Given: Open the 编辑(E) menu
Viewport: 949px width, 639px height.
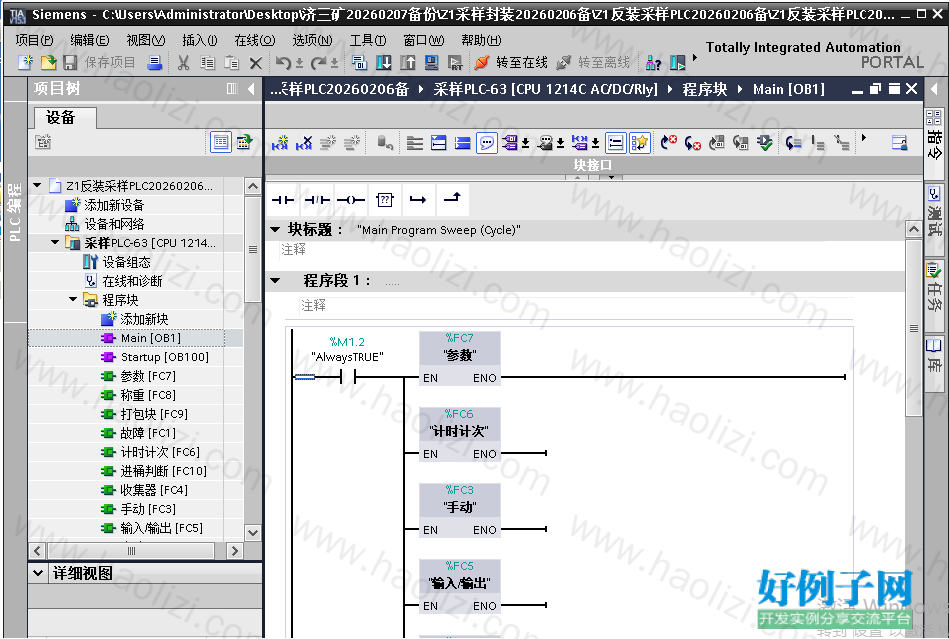Looking at the screenshot, I should pos(90,40).
